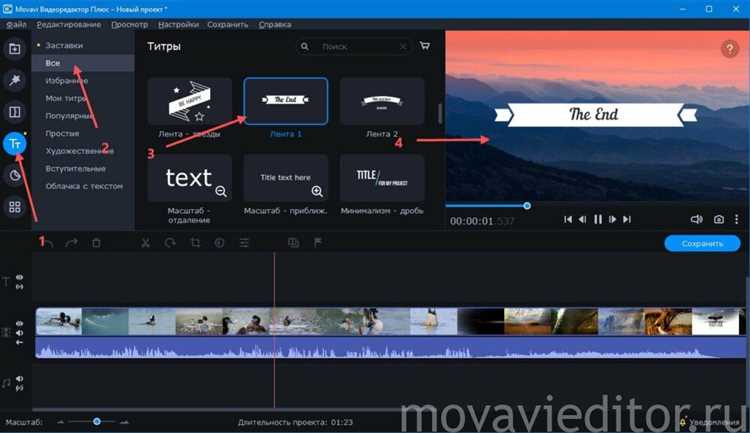
Task: Pause the preview playback
Action: point(598,219)
